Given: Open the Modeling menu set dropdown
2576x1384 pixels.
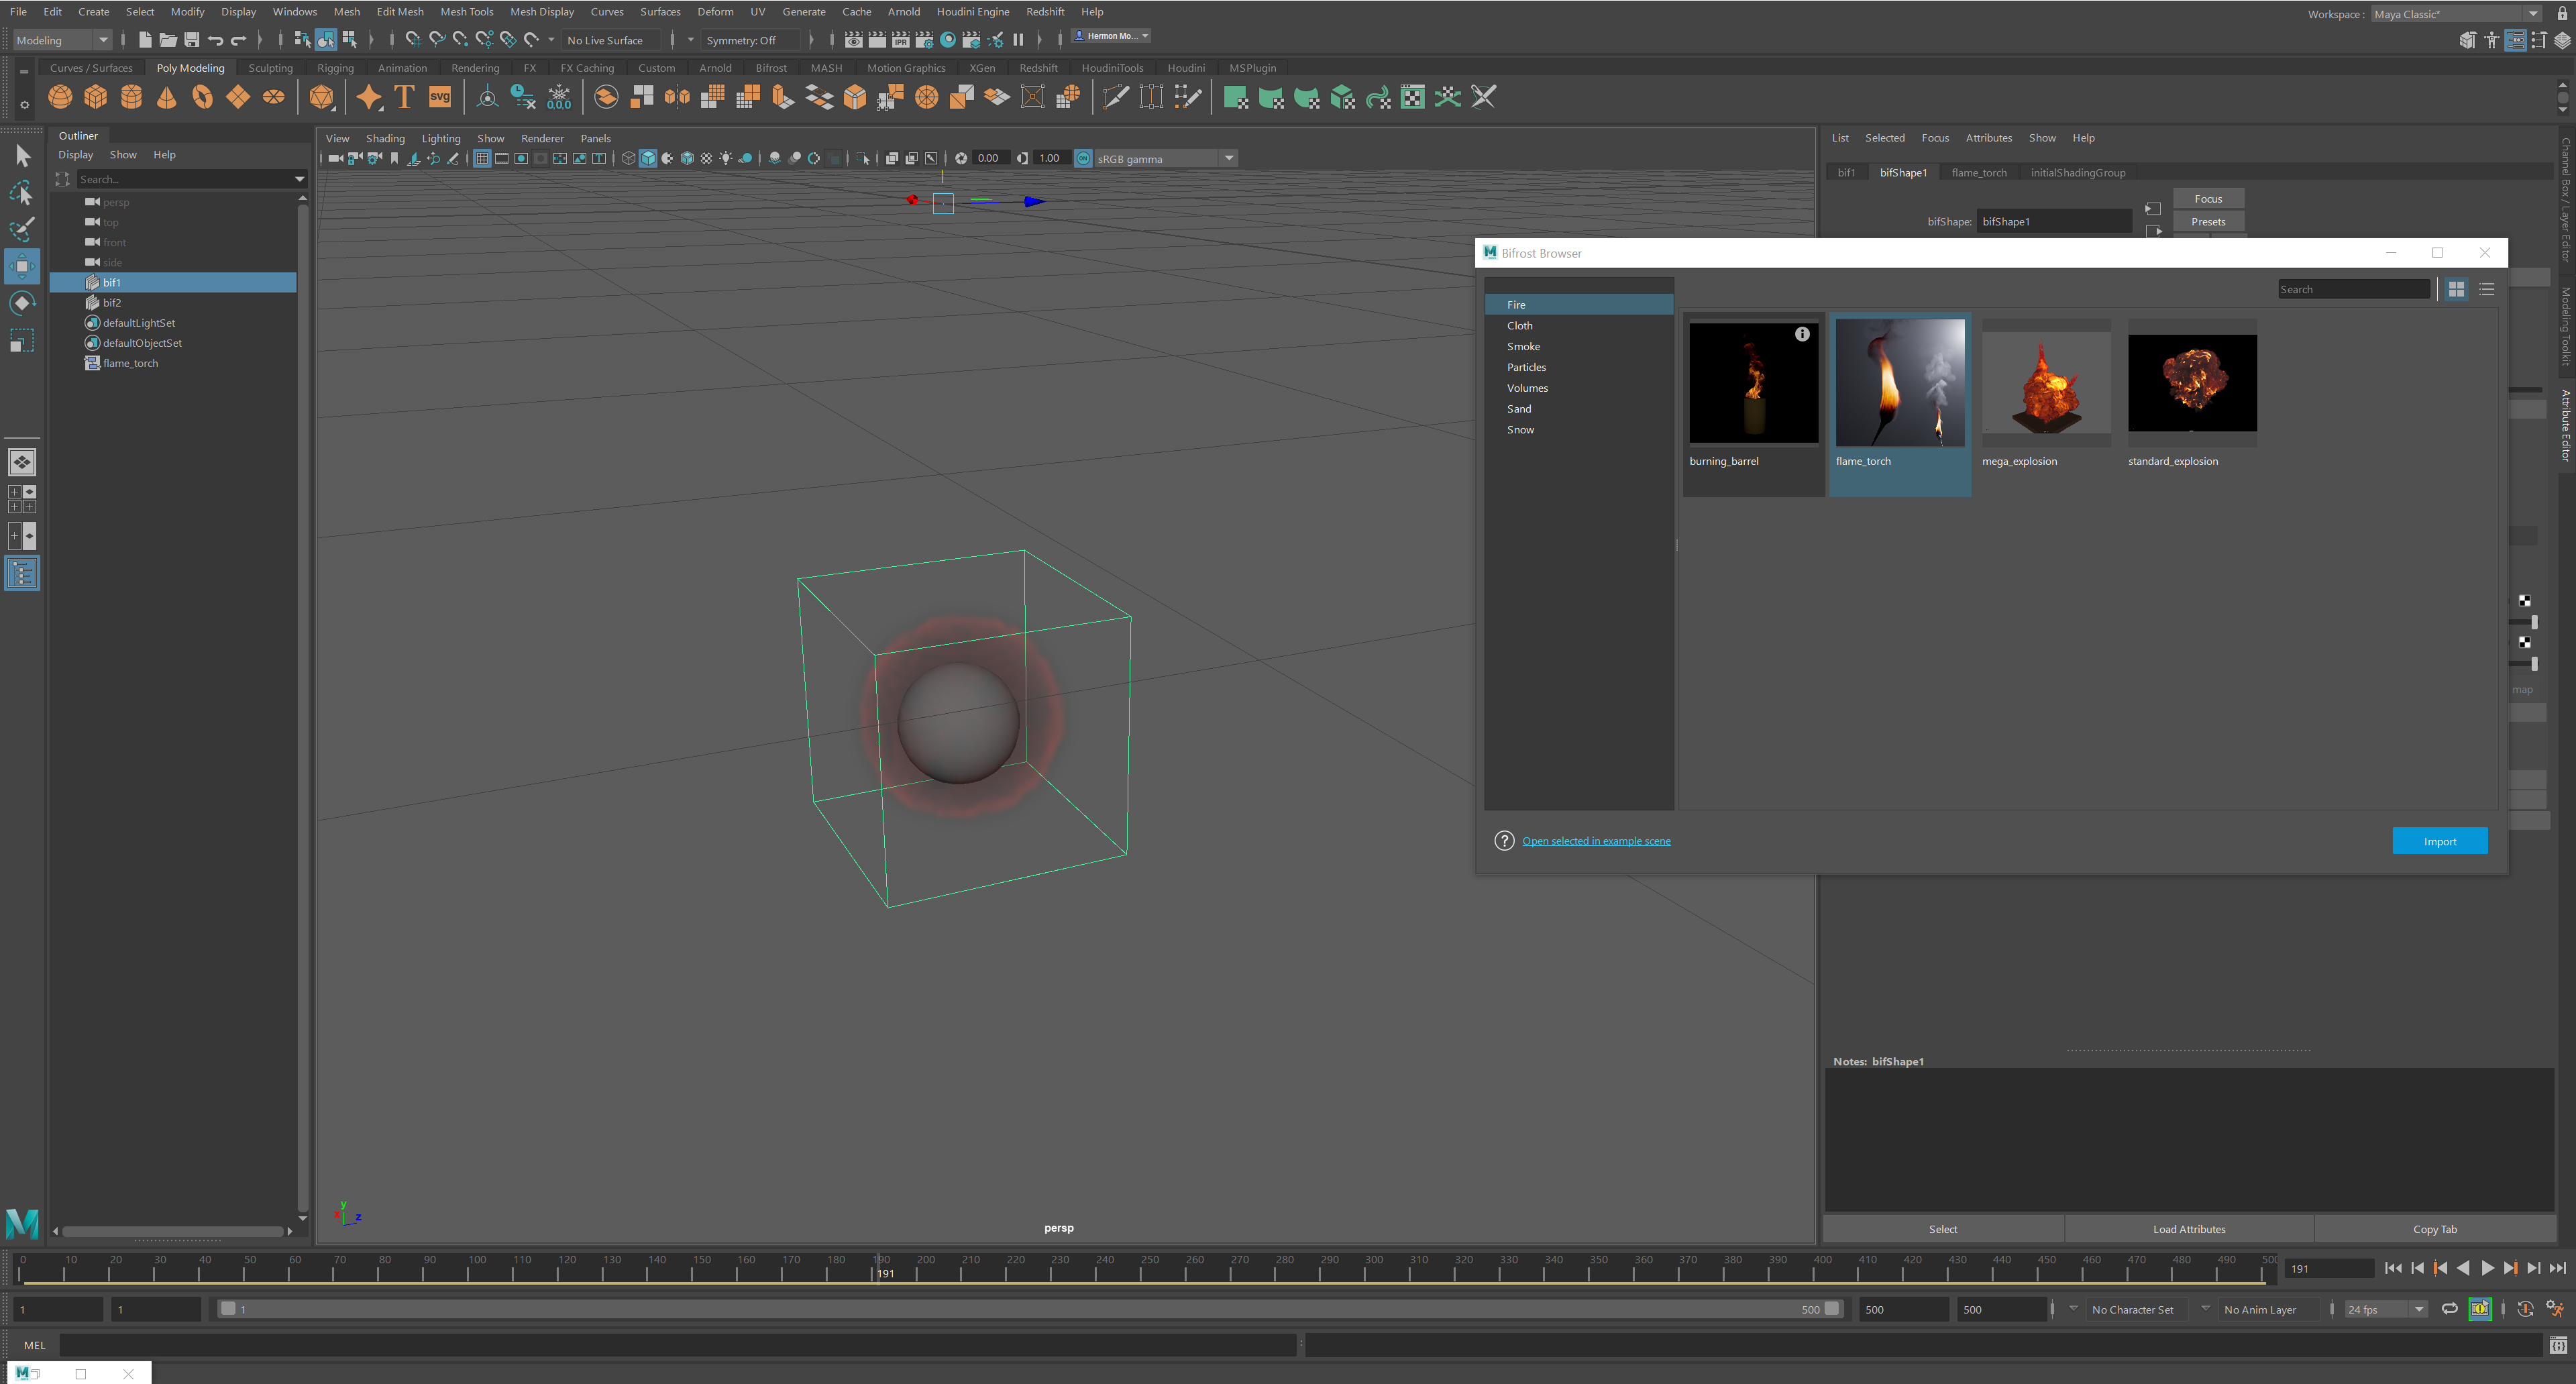Looking at the screenshot, I should click(x=60, y=40).
